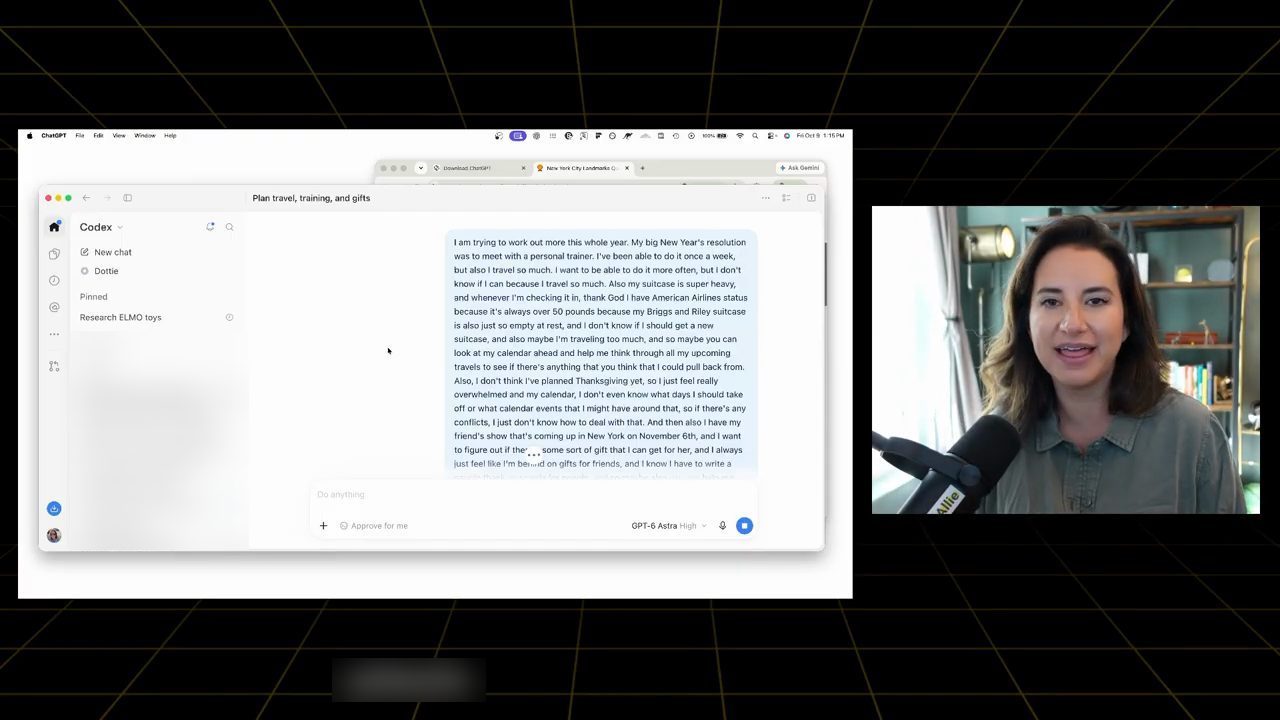Go back with the left arrow
Viewport: 1280px width, 720px height.
tap(86, 198)
